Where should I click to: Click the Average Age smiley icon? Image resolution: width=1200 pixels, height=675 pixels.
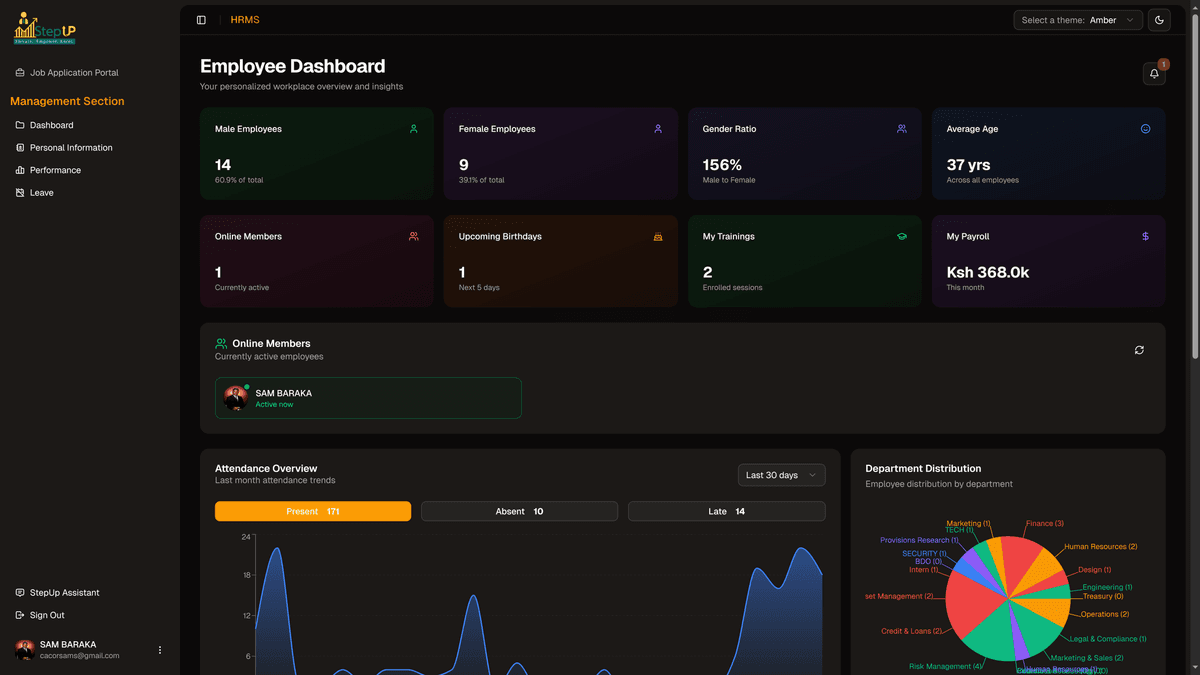pyautogui.click(x=1146, y=129)
